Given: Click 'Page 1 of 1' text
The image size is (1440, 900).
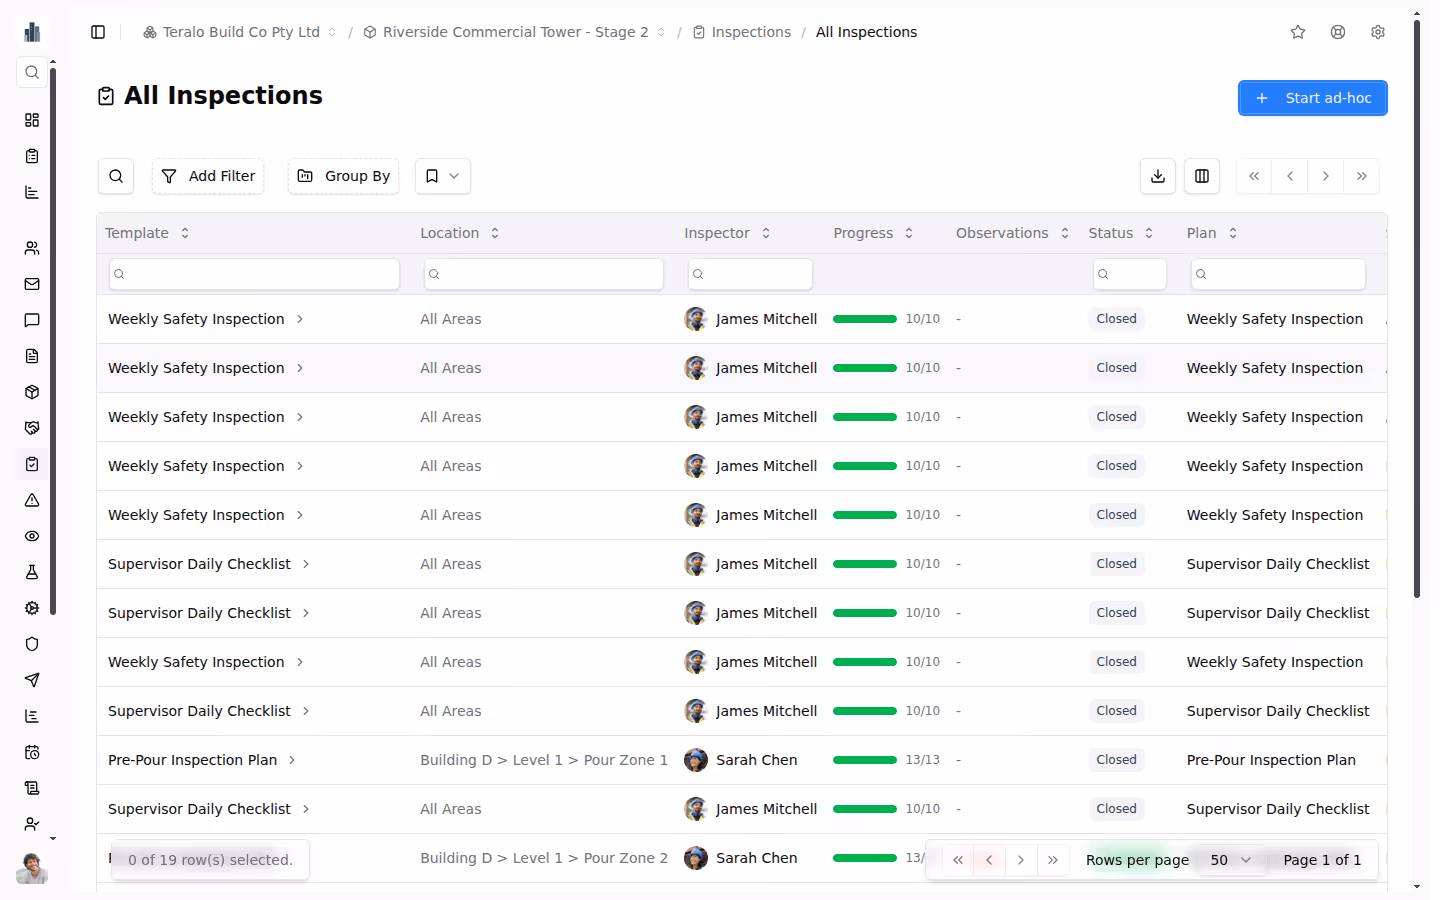Looking at the screenshot, I should click(x=1322, y=860).
